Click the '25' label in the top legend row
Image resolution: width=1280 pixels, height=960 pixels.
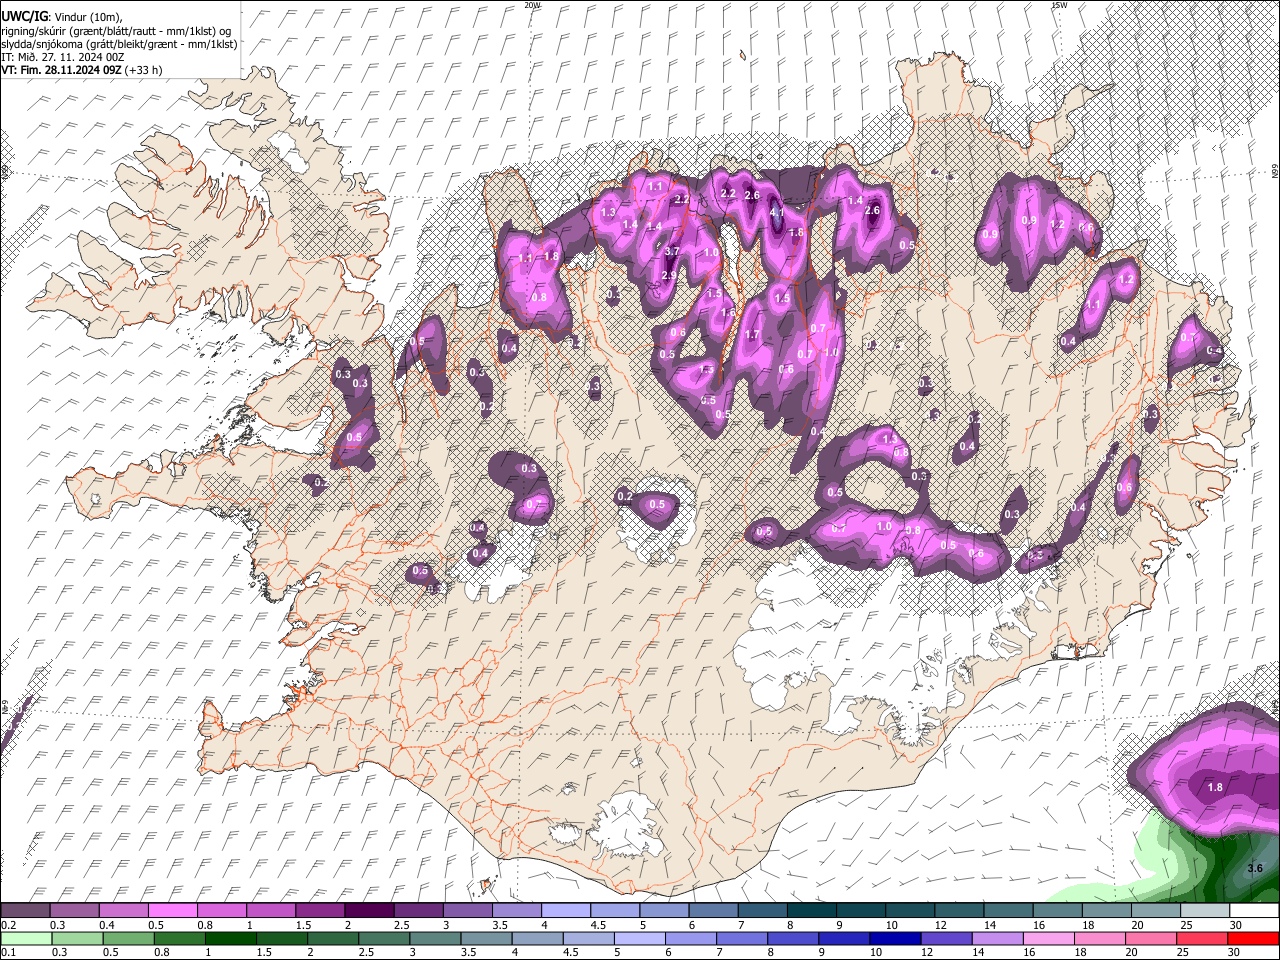[1186, 925]
